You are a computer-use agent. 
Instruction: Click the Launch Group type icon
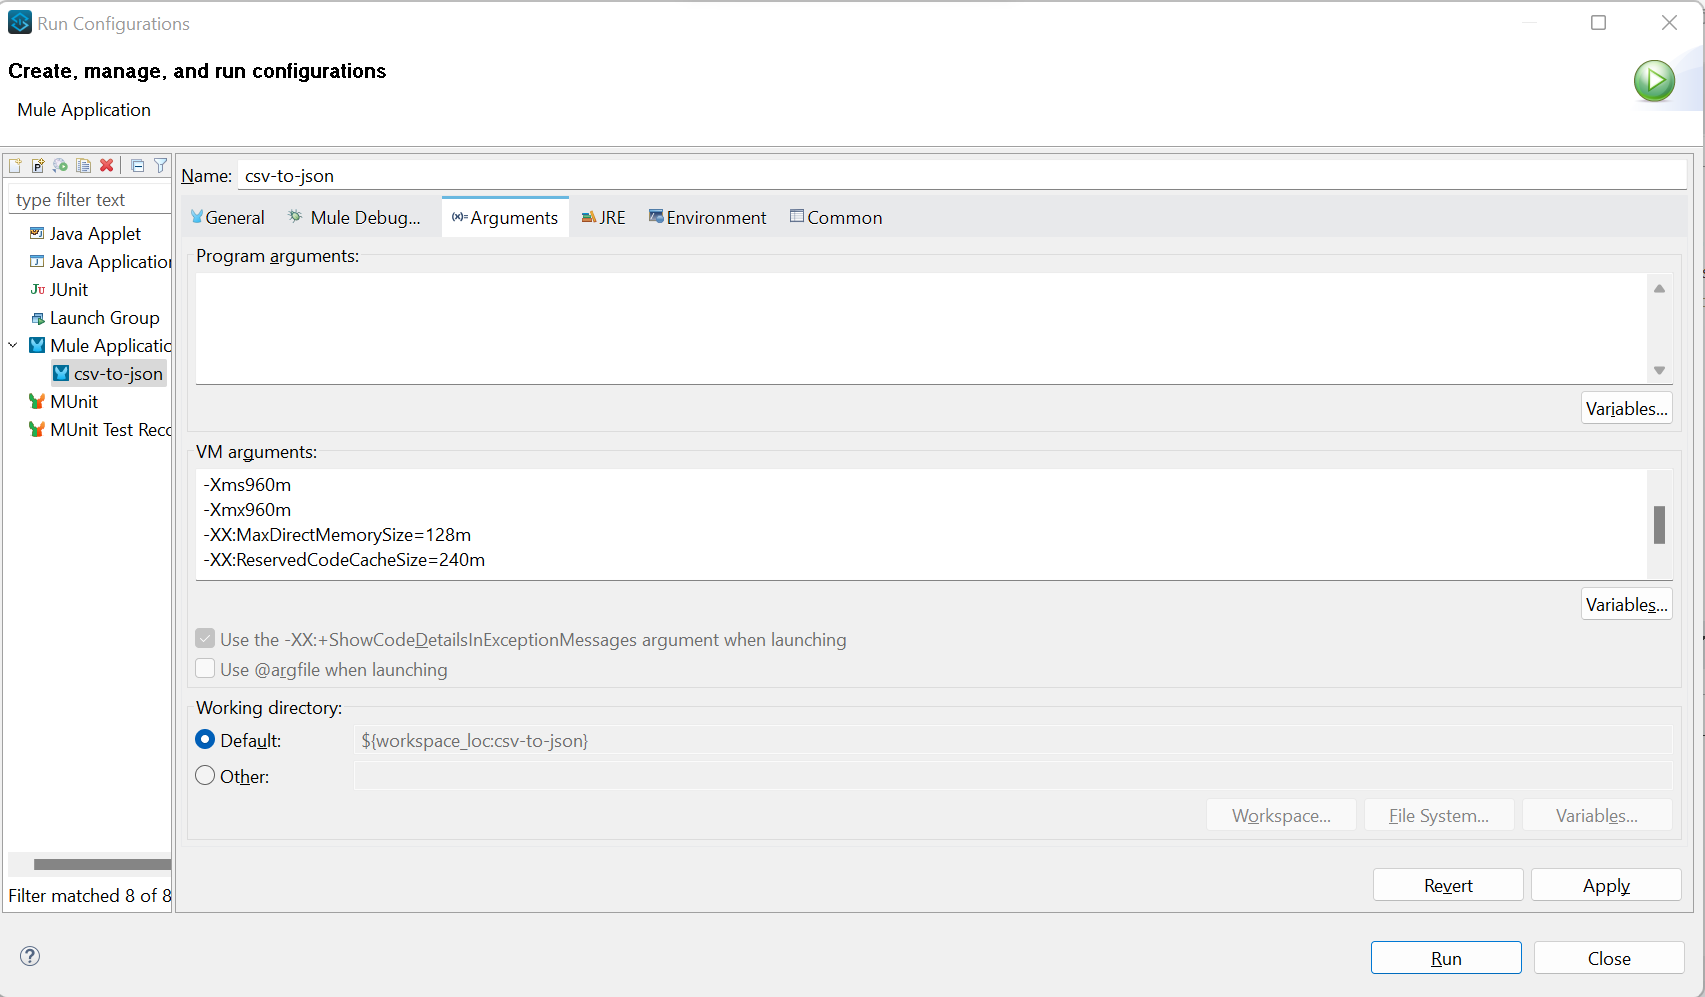(37, 318)
